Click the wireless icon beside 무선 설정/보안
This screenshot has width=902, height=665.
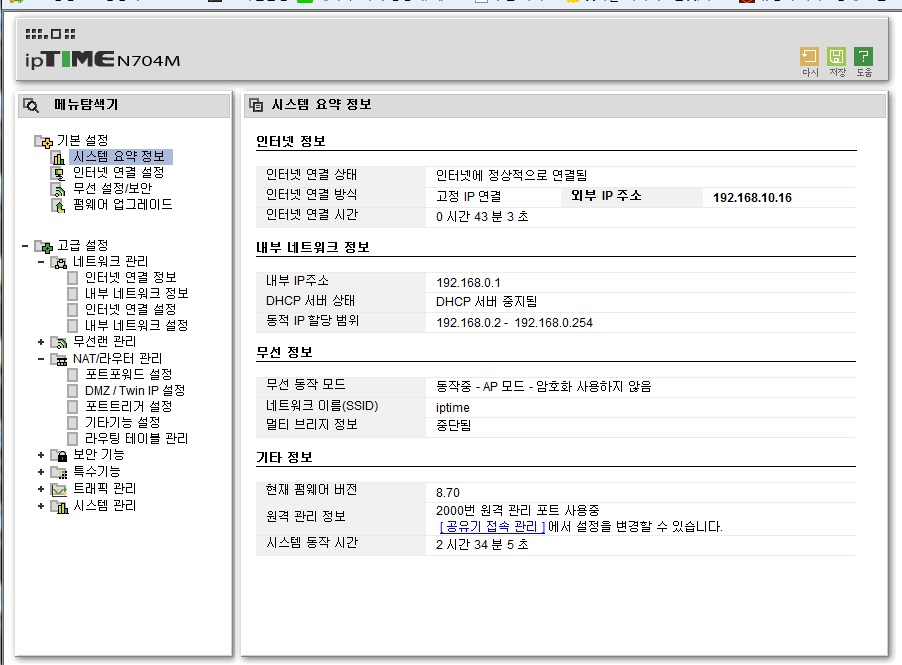tap(58, 189)
